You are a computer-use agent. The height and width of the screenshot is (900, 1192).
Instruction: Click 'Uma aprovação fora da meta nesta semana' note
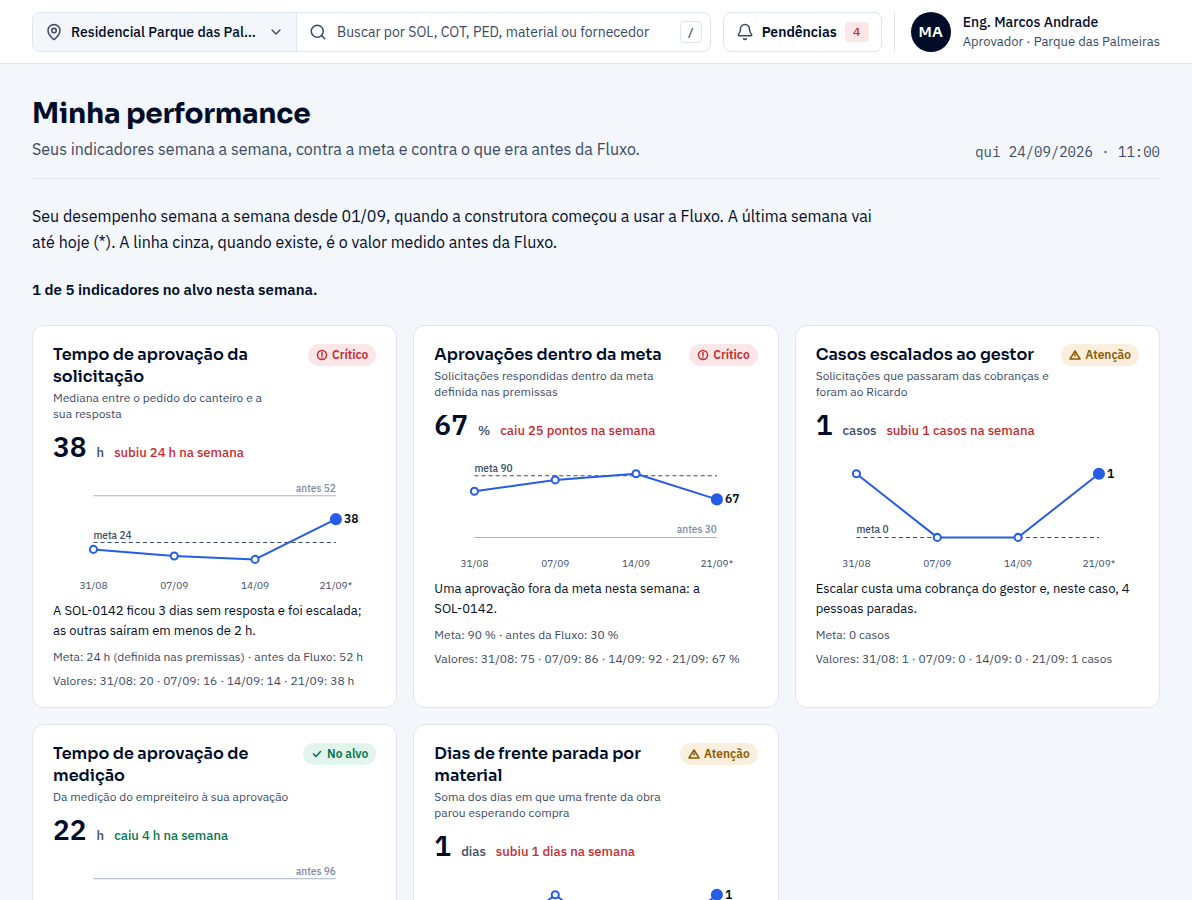tap(567, 598)
